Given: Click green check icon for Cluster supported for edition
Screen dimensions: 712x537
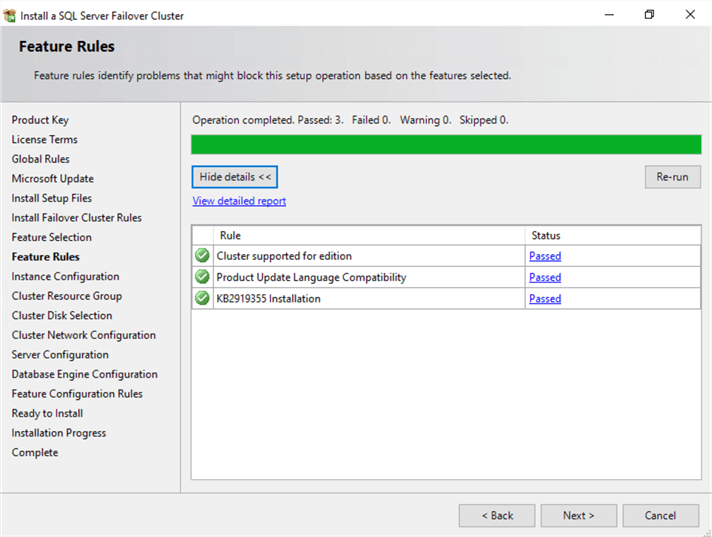Looking at the screenshot, I should (202, 256).
